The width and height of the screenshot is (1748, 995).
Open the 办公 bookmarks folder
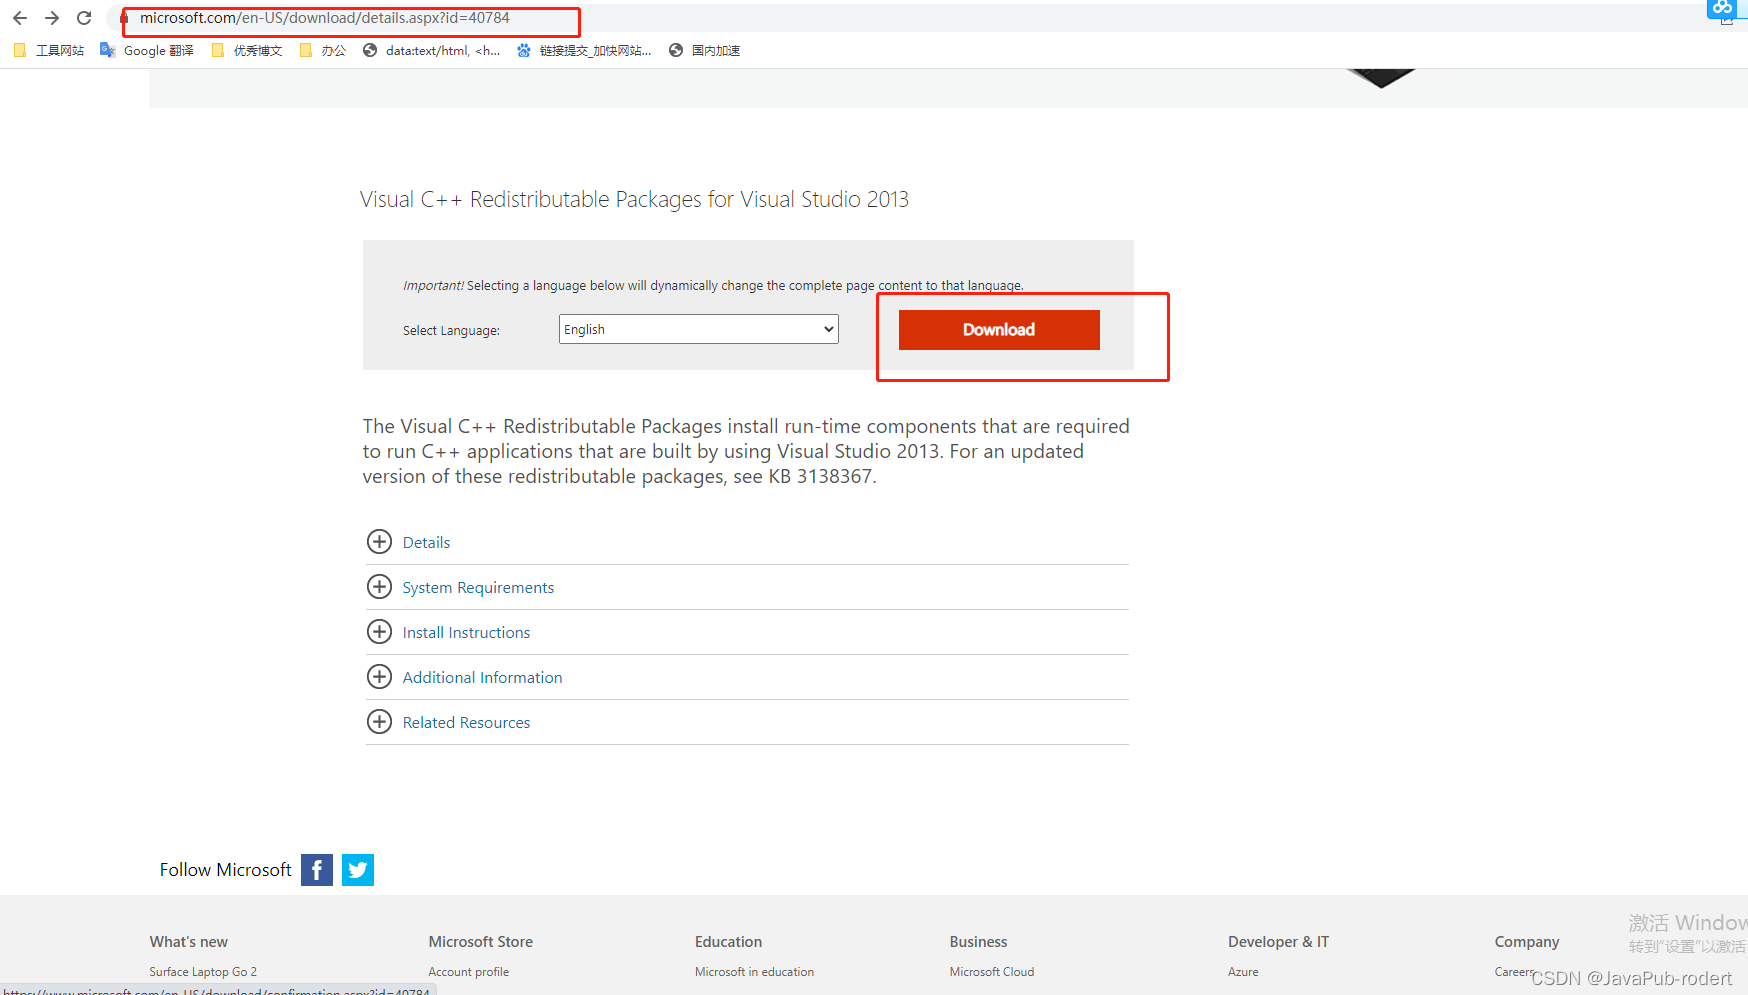tap(322, 50)
